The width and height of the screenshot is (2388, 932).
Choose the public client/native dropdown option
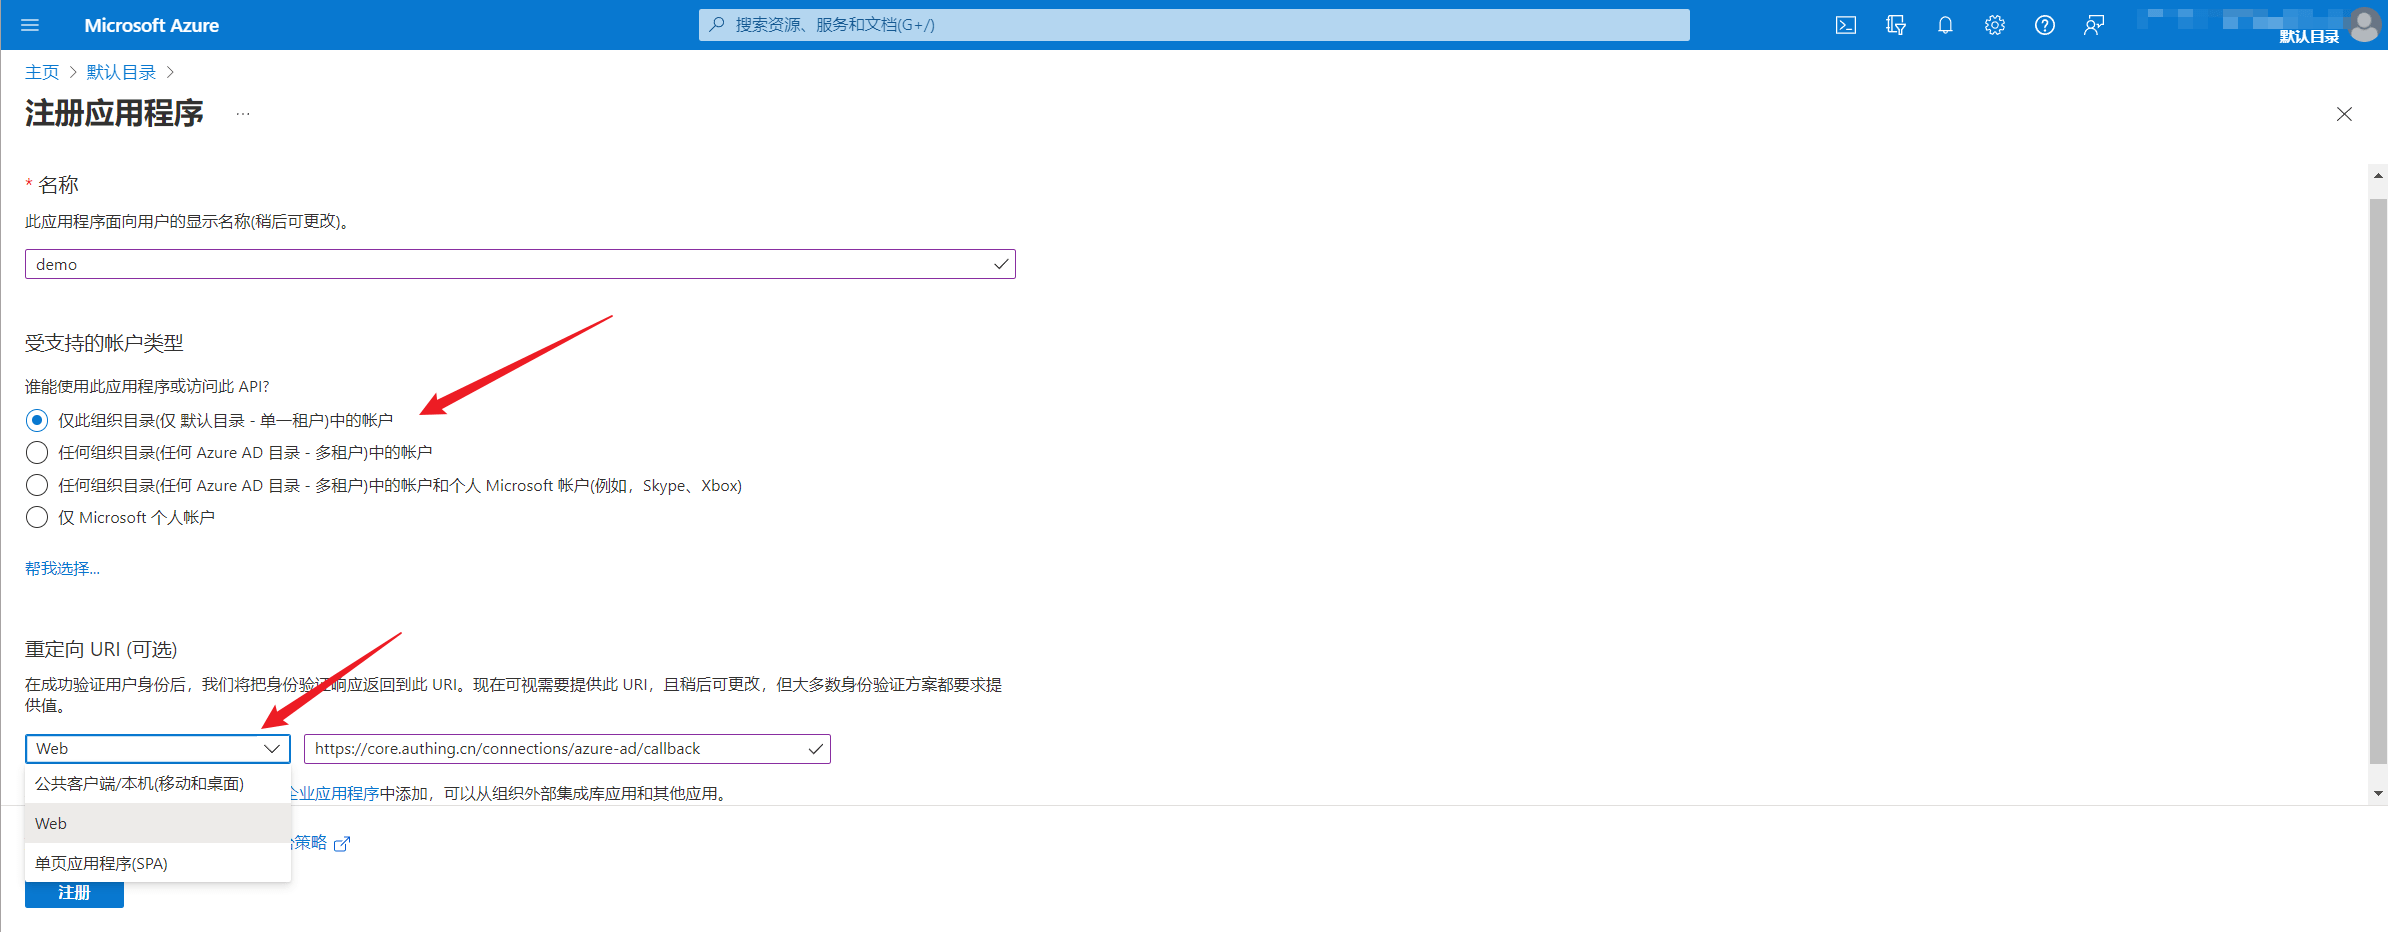point(140,784)
